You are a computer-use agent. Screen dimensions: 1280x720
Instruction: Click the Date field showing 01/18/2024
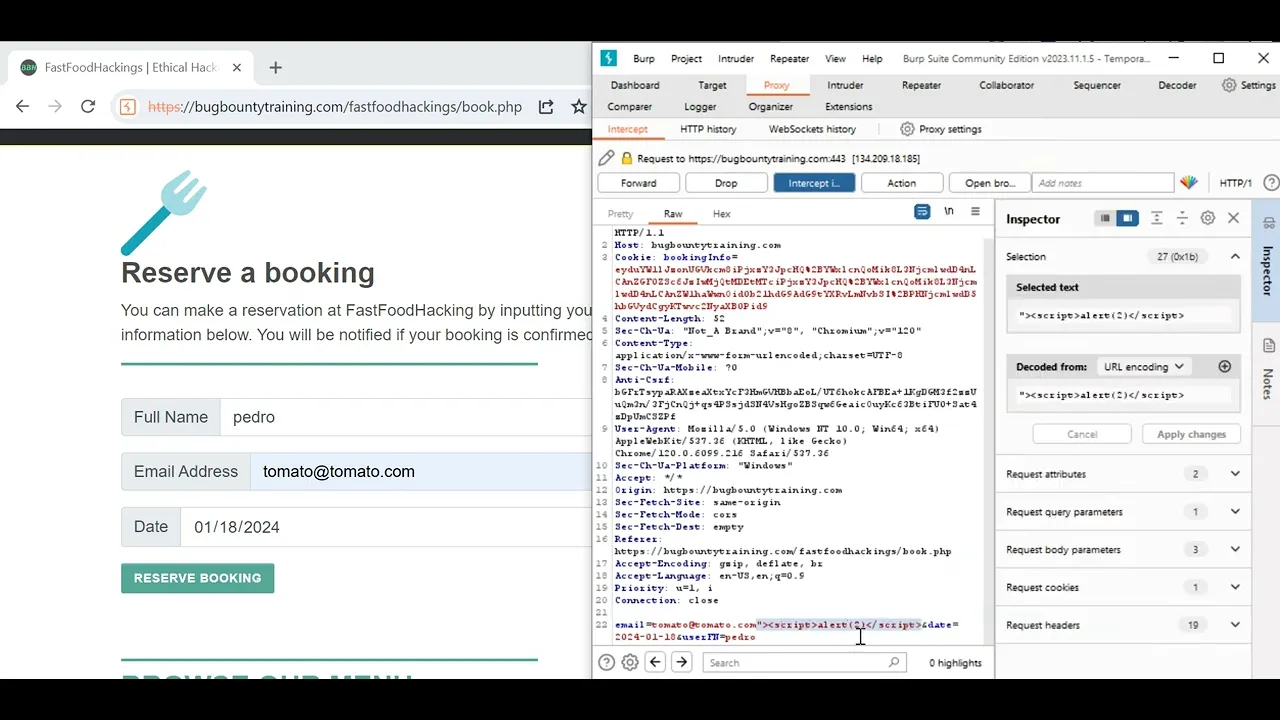(386, 527)
